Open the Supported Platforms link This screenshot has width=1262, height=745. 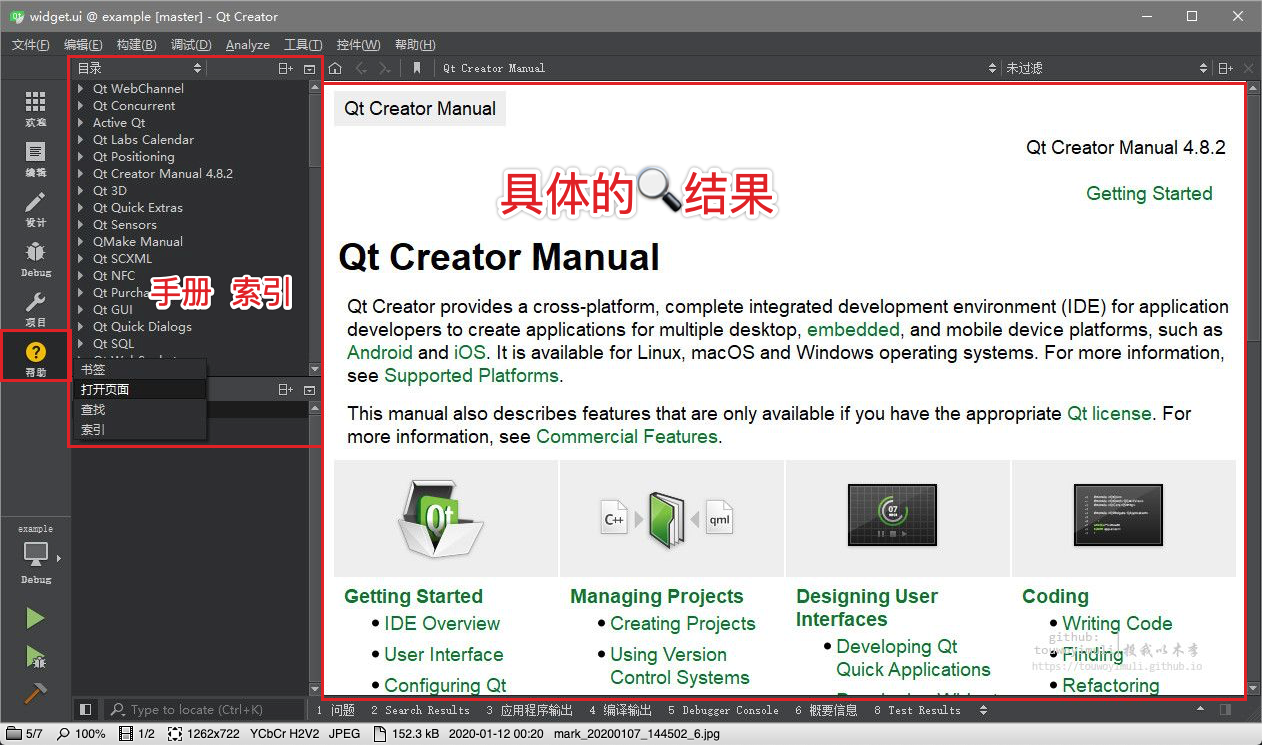pyautogui.click(x=471, y=376)
